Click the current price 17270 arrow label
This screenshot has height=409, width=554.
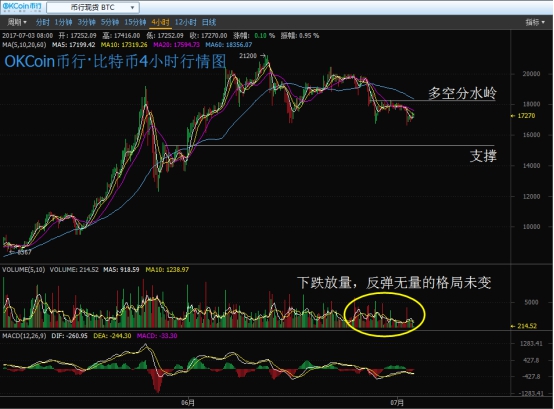click(523, 115)
